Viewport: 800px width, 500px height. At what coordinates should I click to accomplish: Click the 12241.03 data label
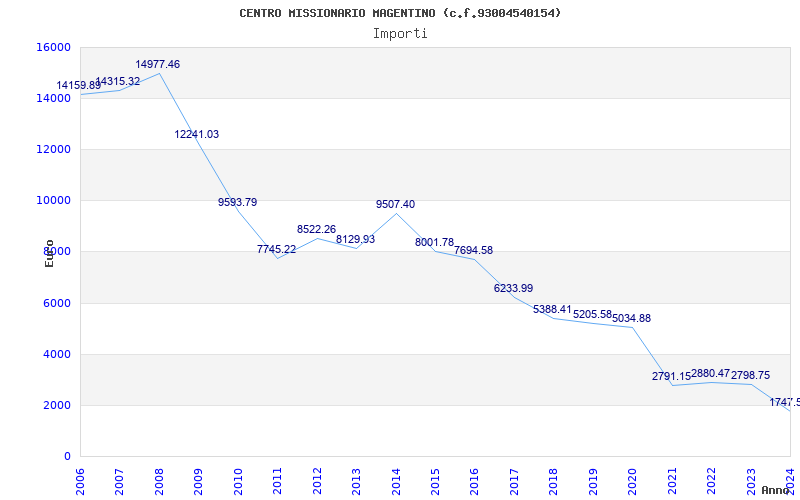(x=197, y=134)
